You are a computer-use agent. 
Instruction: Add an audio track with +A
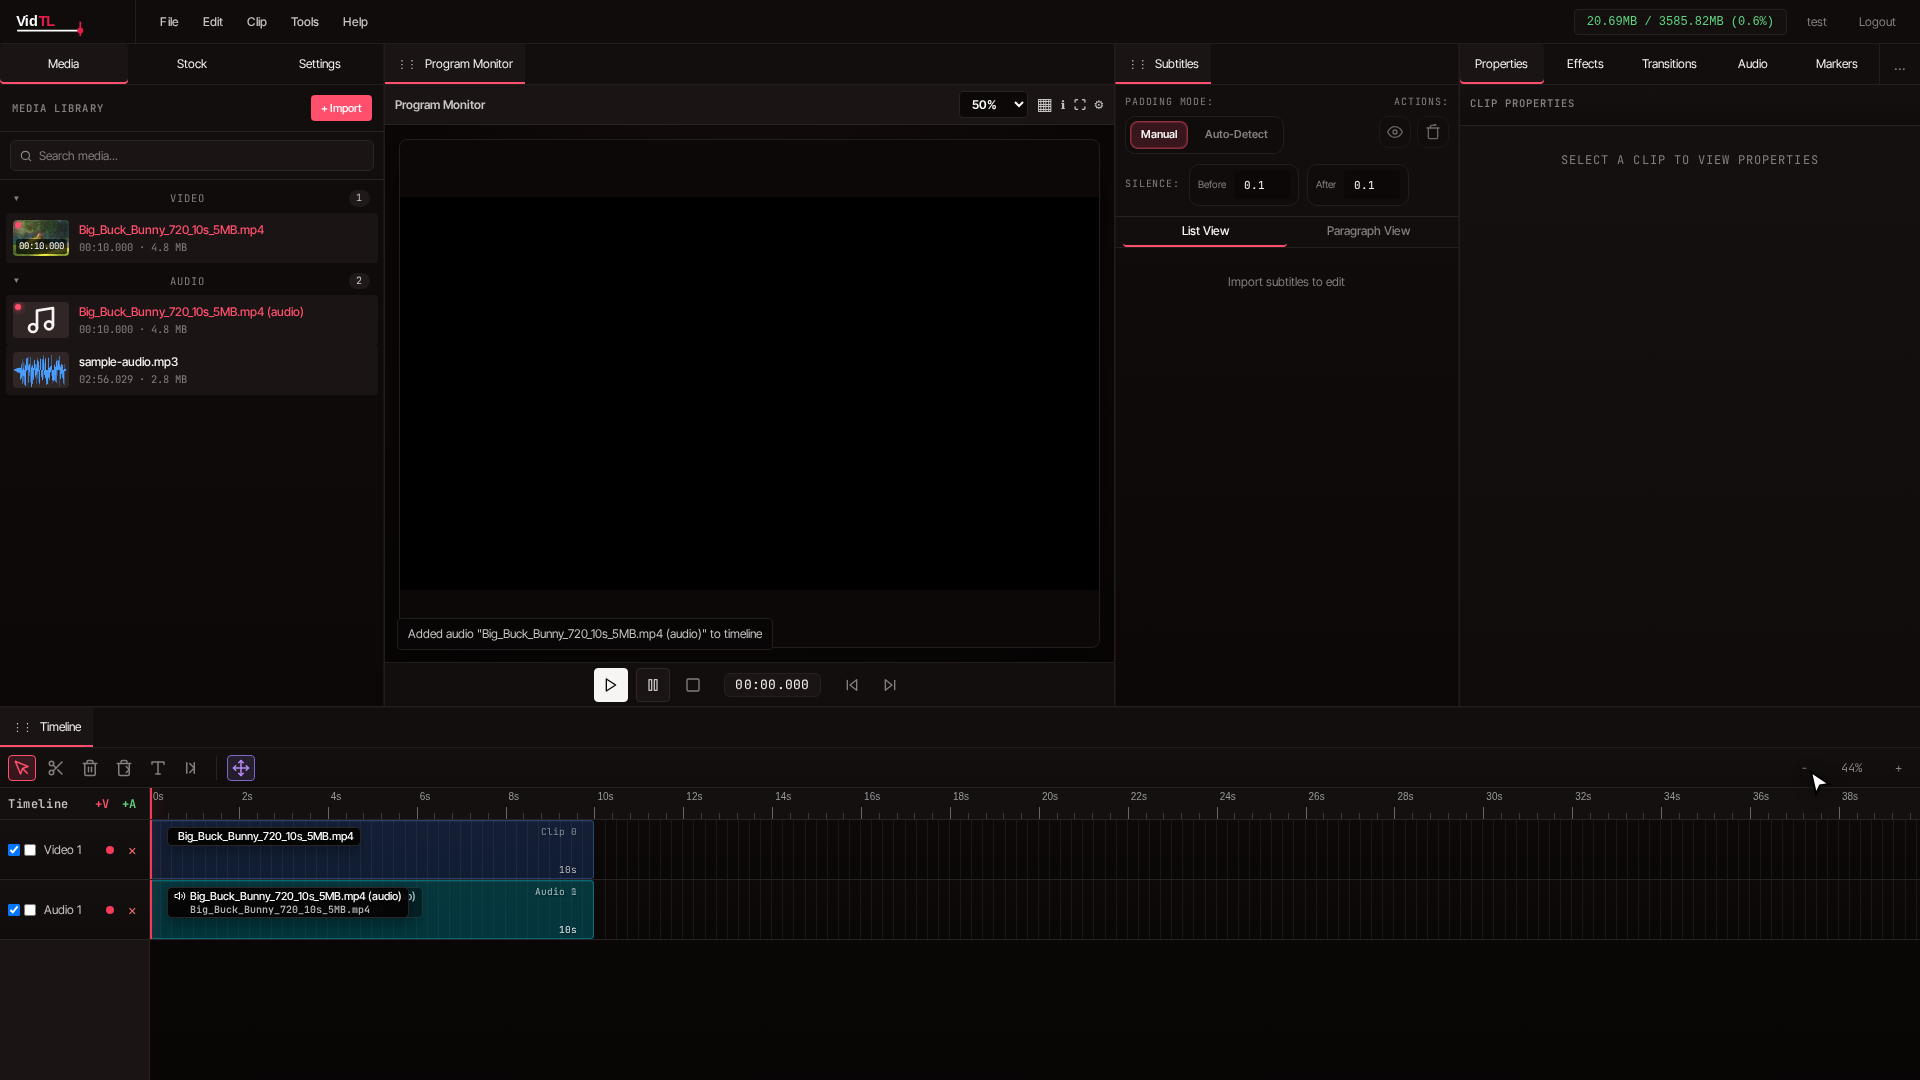point(129,804)
